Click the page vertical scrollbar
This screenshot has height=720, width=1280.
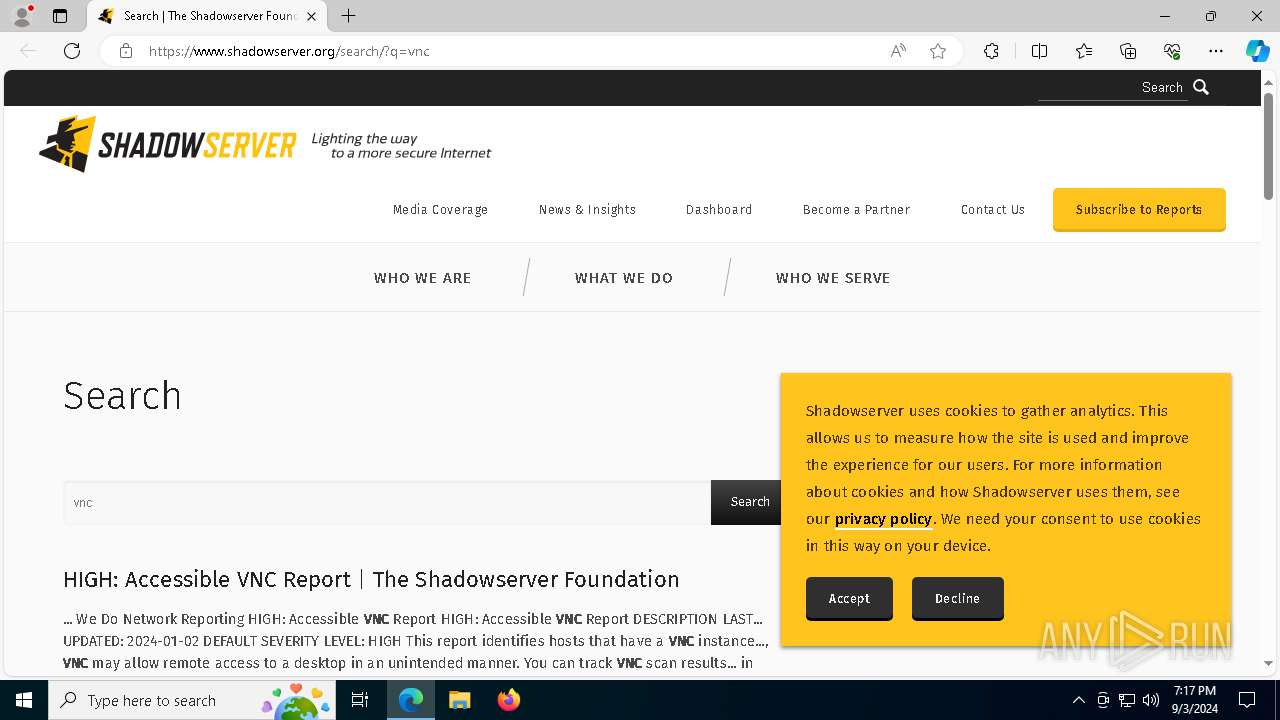1268,146
